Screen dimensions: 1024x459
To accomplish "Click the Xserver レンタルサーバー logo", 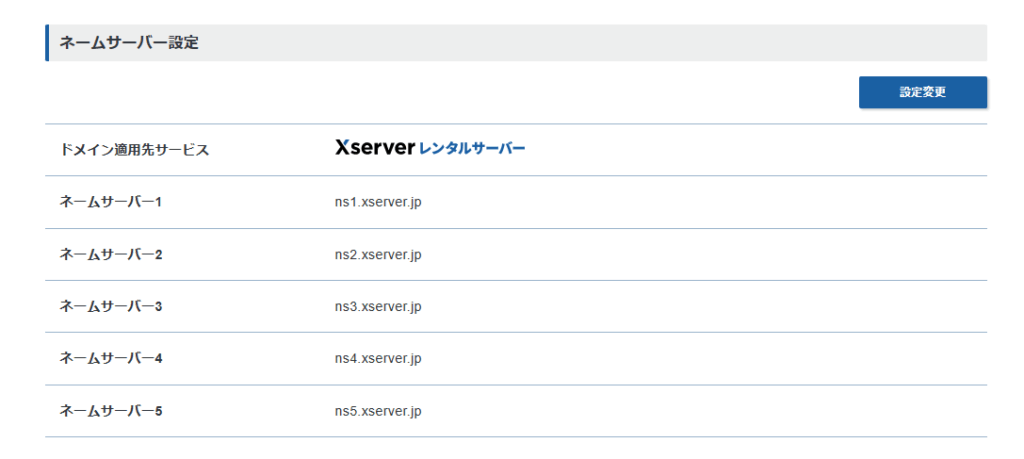I will tap(430, 148).
